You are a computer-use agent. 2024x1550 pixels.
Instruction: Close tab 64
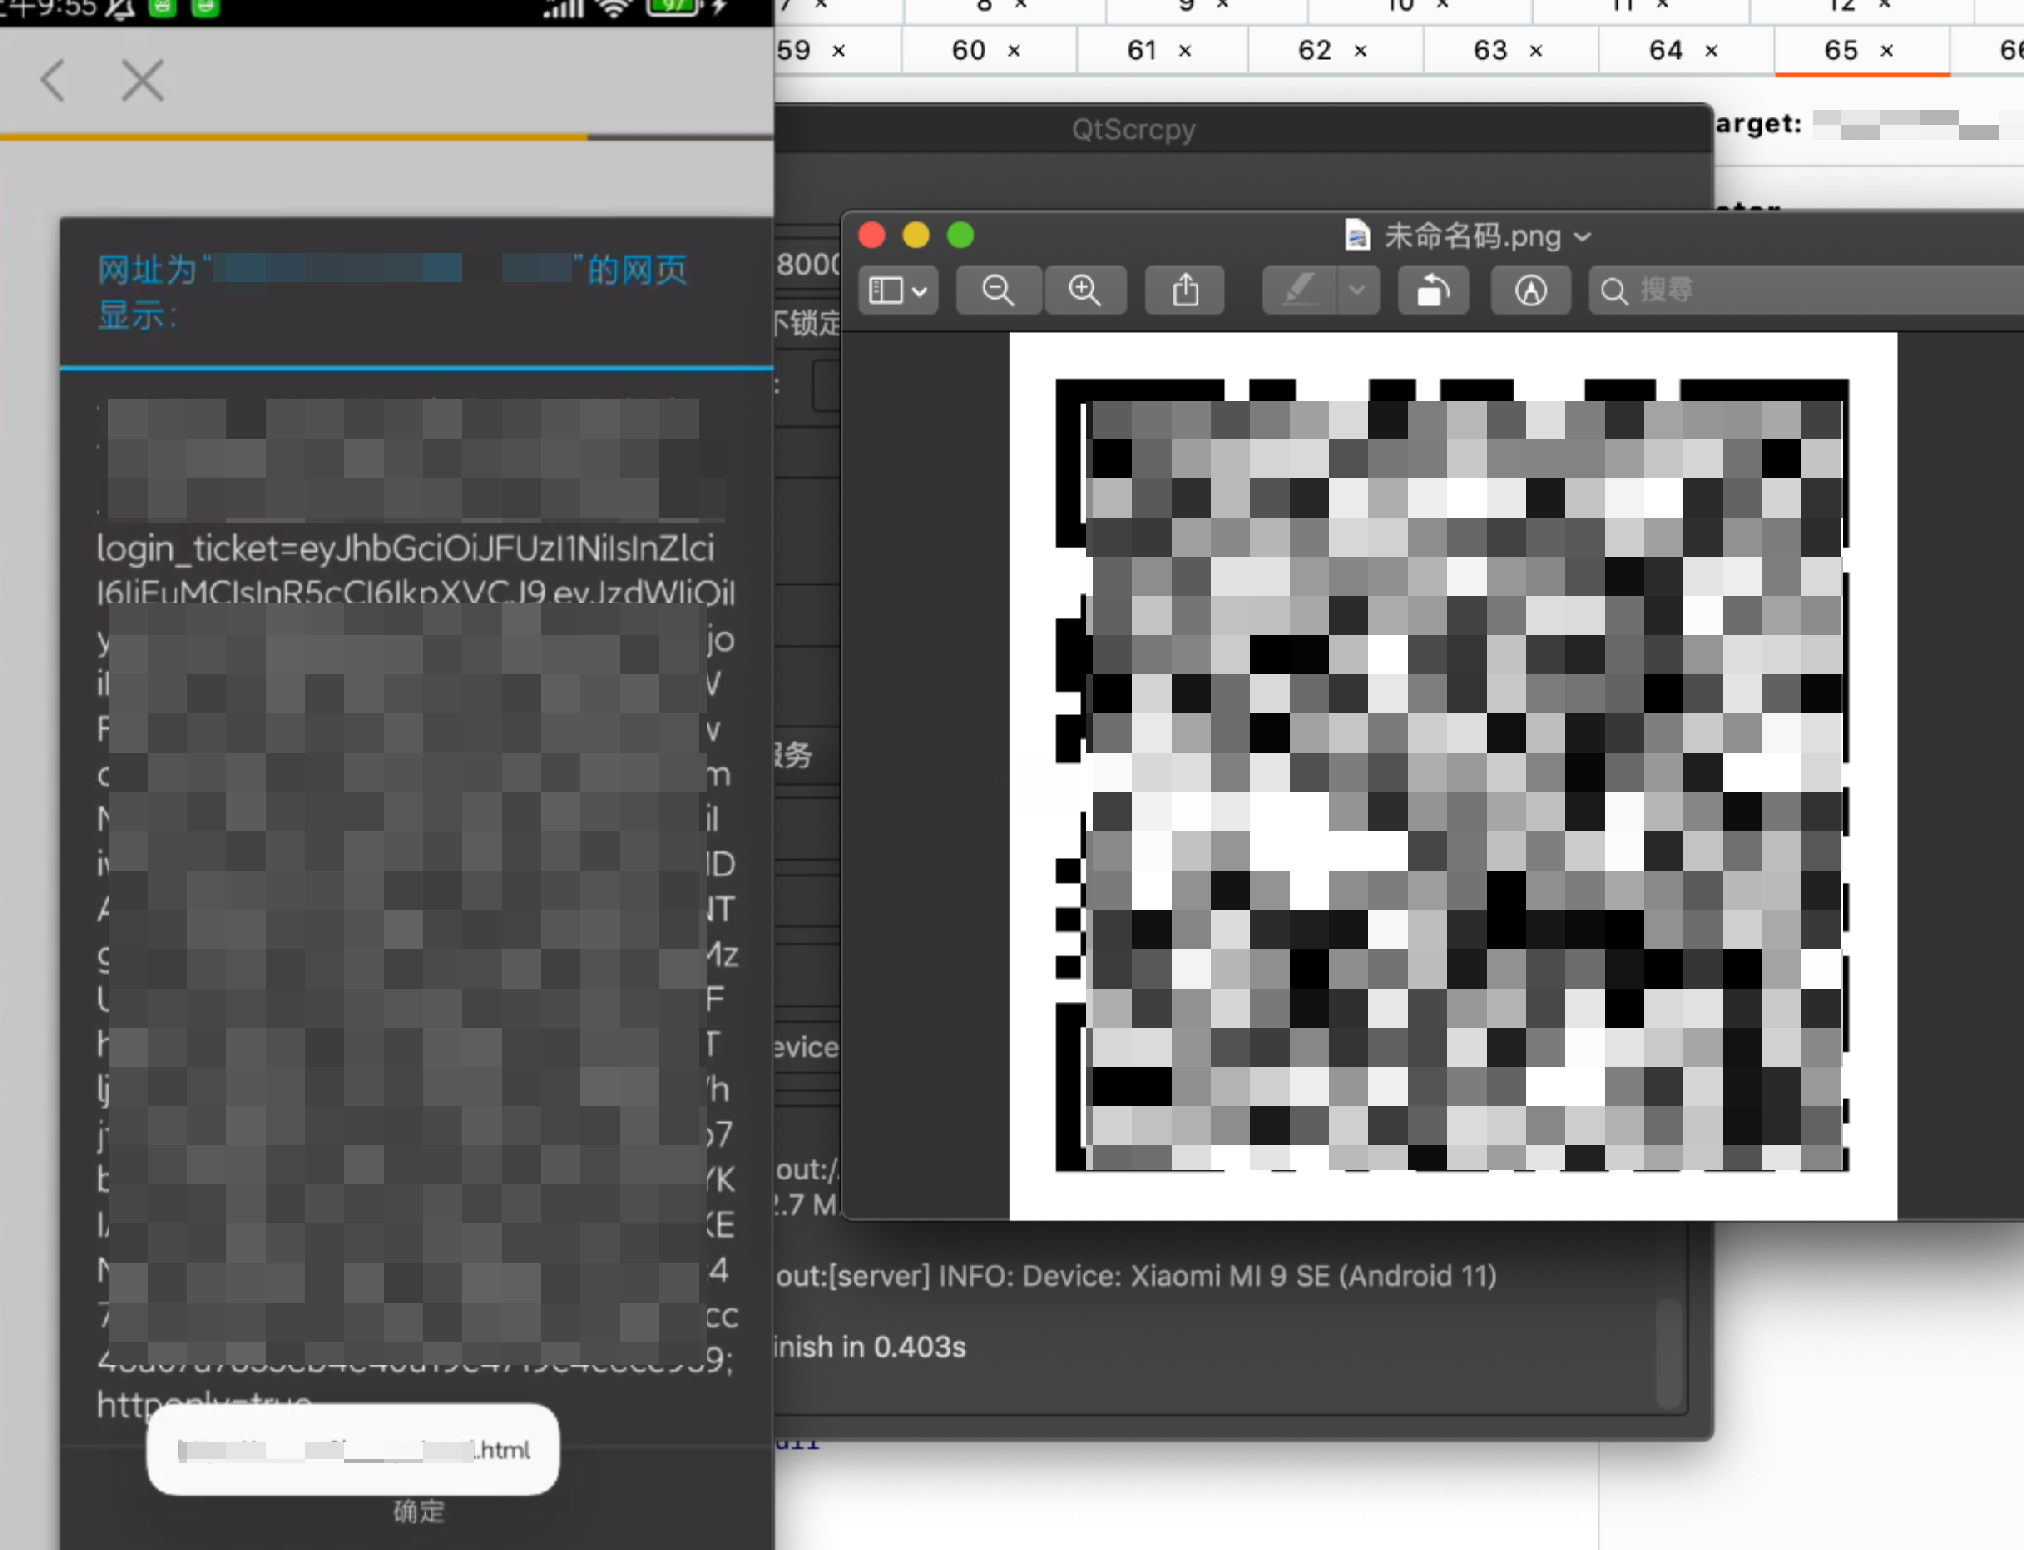tap(1711, 51)
